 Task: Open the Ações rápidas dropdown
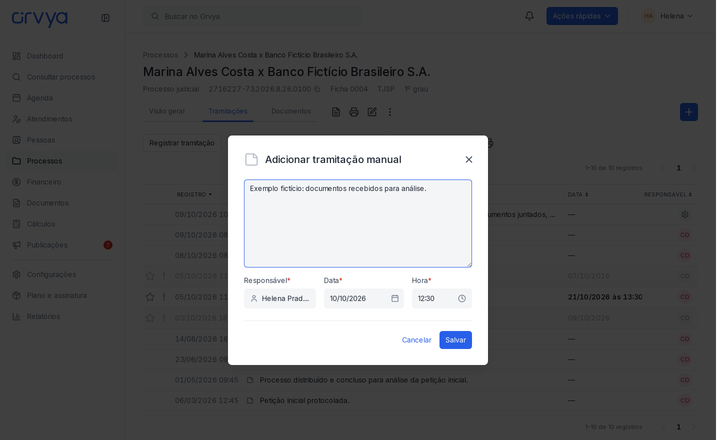pos(581,16)
